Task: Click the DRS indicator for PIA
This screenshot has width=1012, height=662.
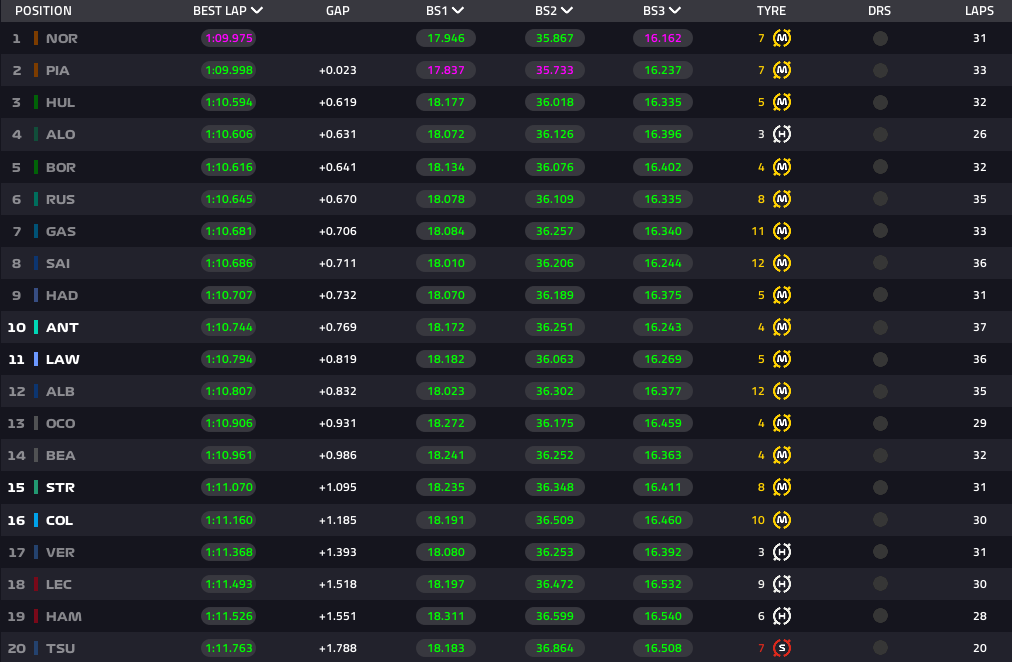Action: (x=880, y=71)
